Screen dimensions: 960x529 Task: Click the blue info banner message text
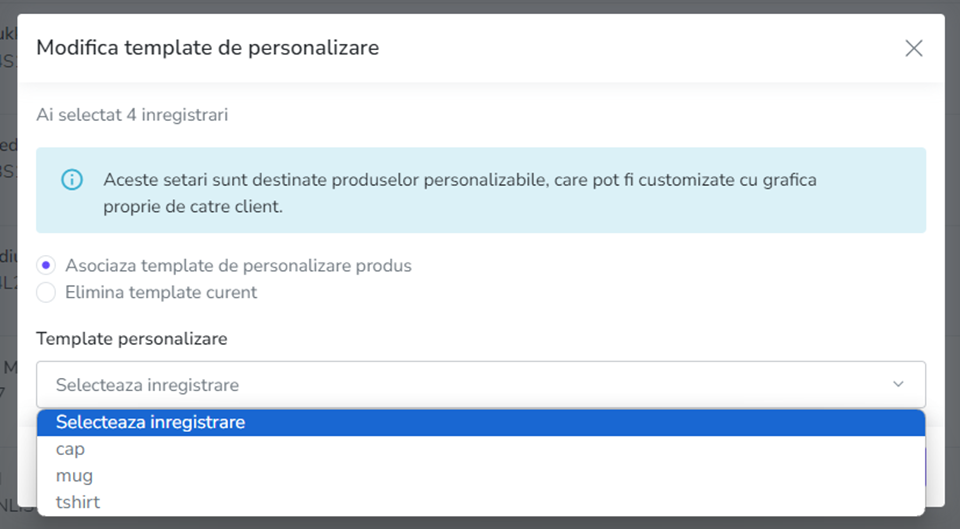[460, 193]
